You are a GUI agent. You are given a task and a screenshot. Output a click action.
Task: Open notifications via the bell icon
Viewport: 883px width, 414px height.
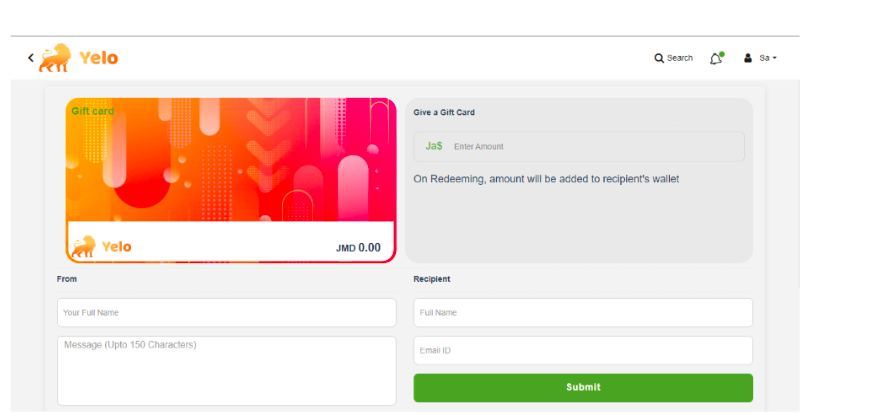[x=716, y=58]
